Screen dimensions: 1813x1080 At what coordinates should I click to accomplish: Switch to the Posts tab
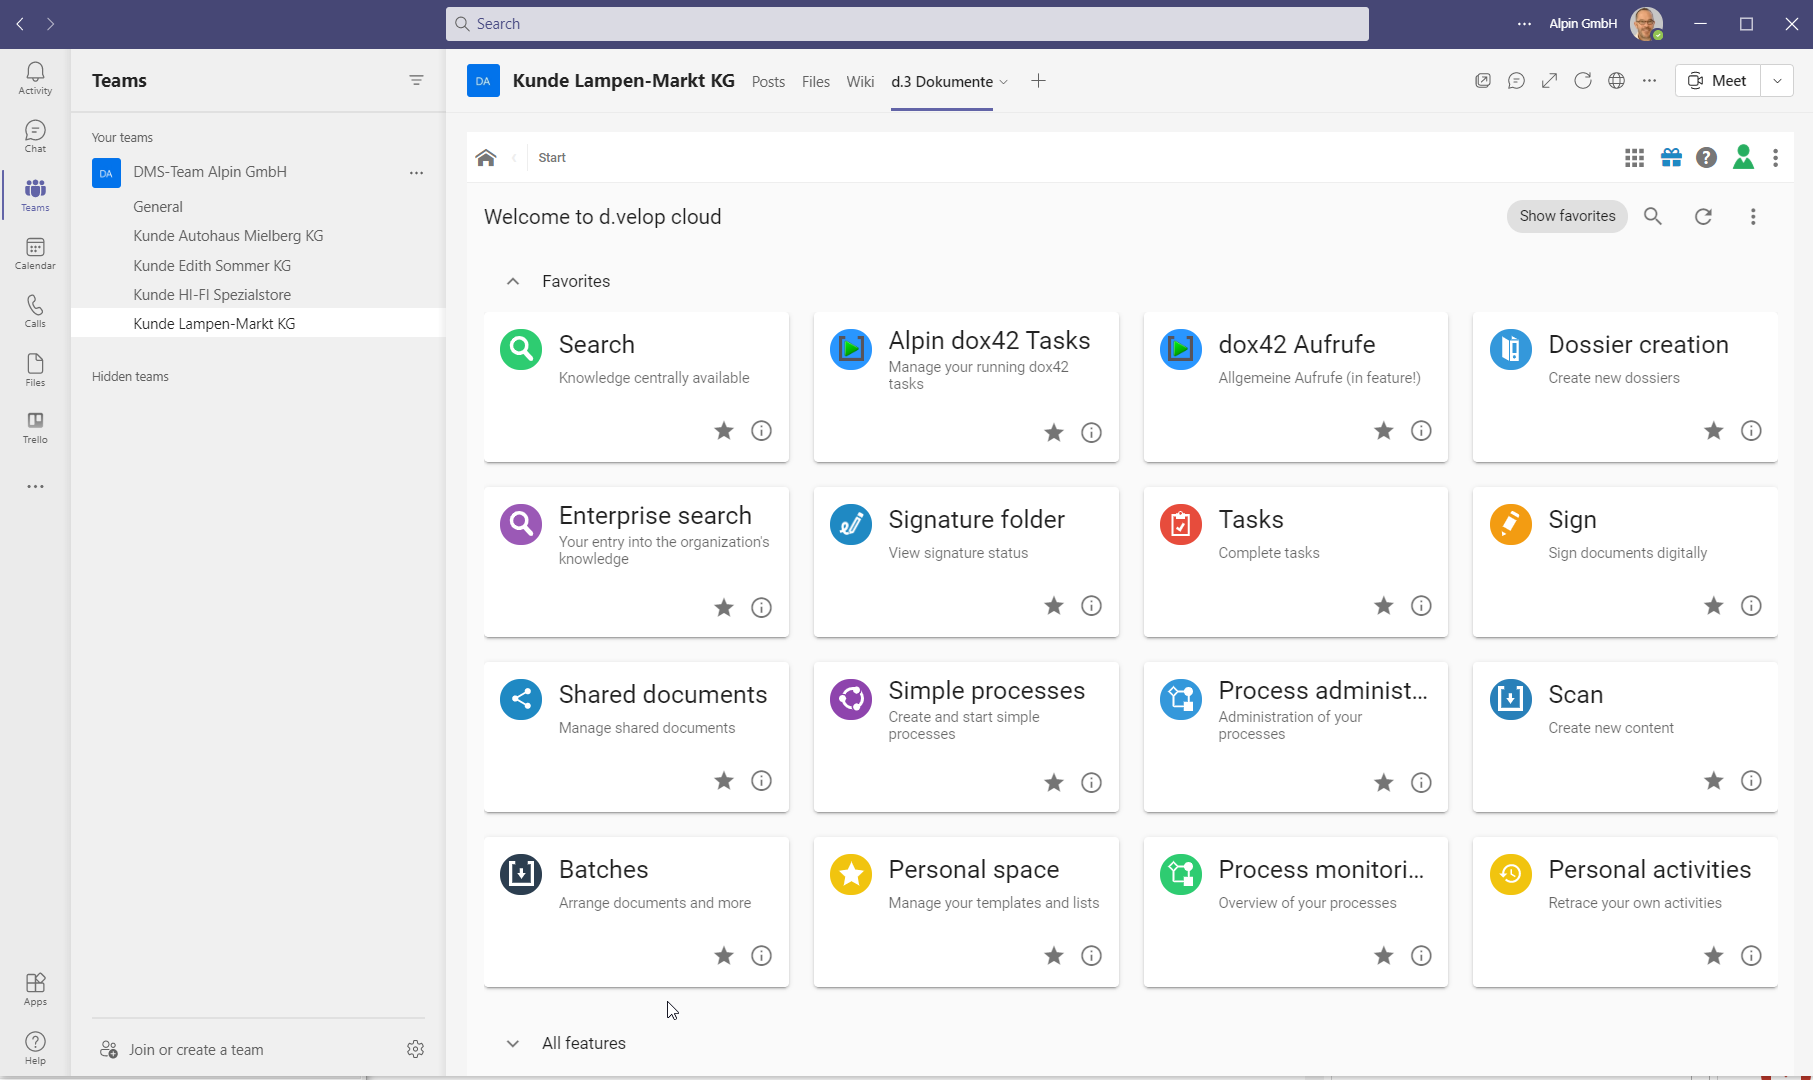coord(768,82)
